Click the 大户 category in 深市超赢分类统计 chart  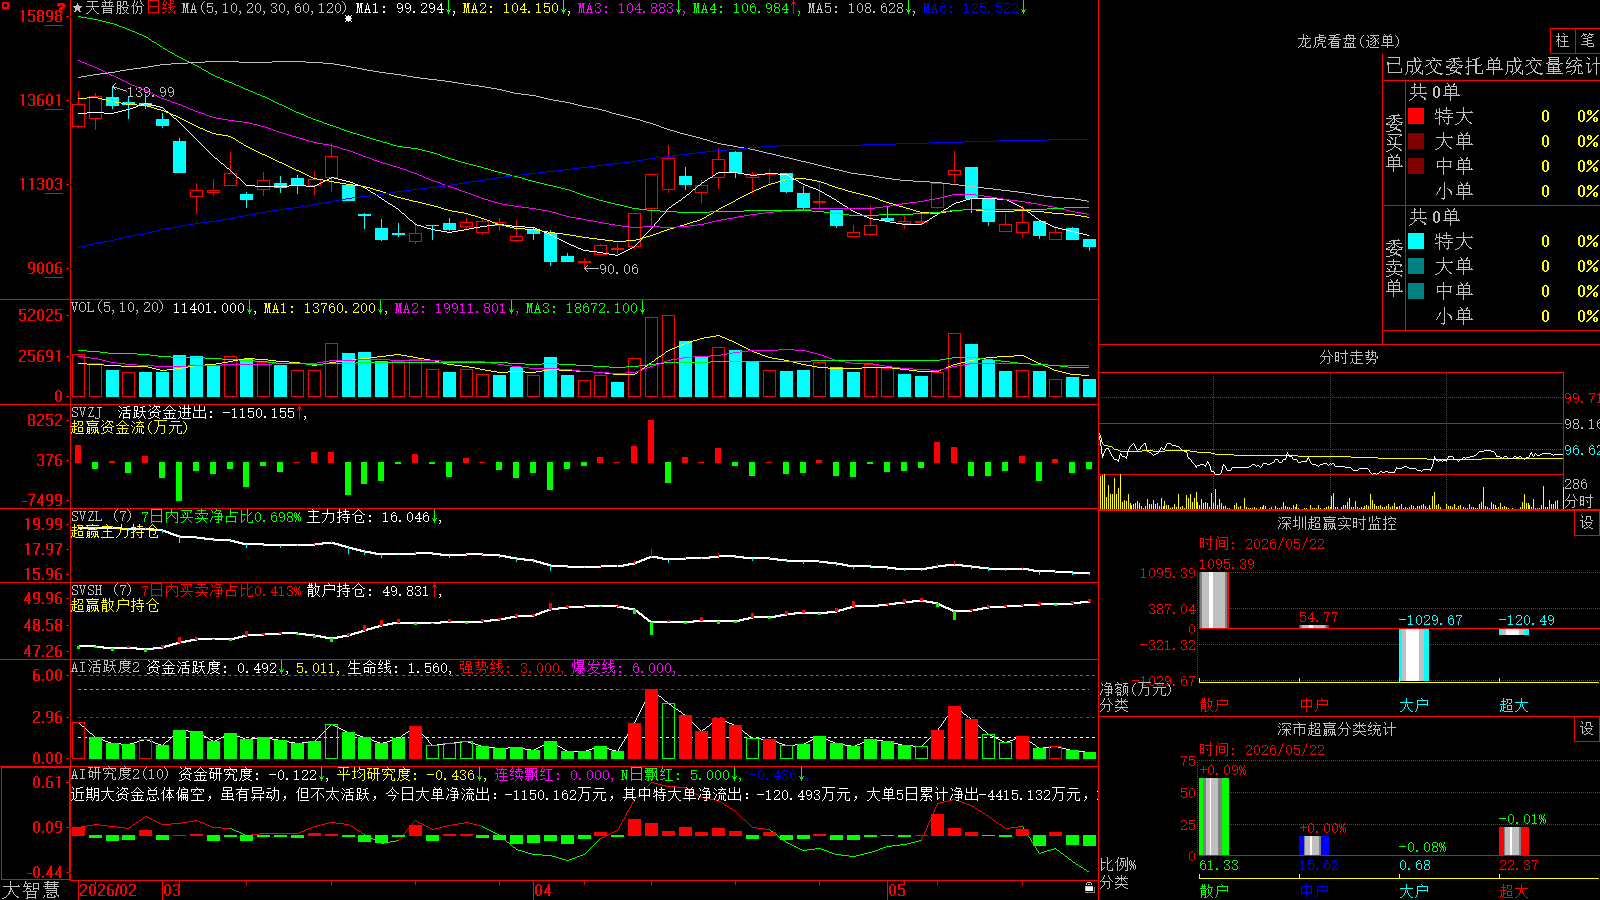(x=1413, y=890)
